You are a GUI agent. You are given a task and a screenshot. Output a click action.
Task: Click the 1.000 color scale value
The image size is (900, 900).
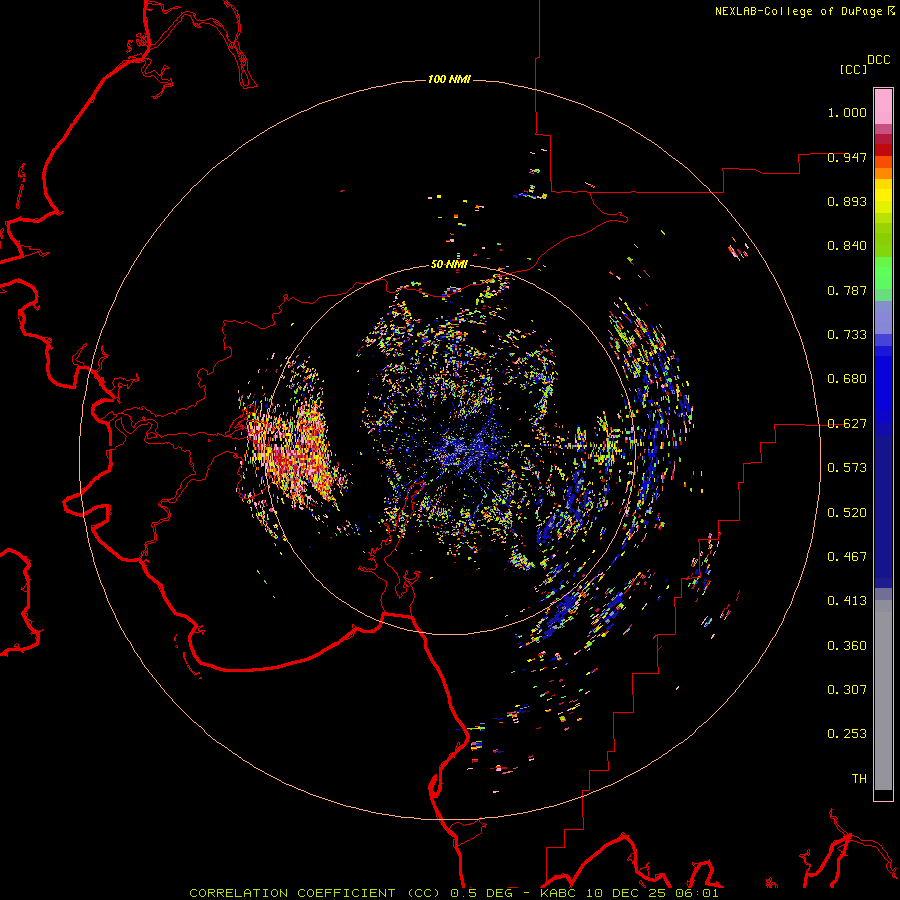(x=847, y=112)
